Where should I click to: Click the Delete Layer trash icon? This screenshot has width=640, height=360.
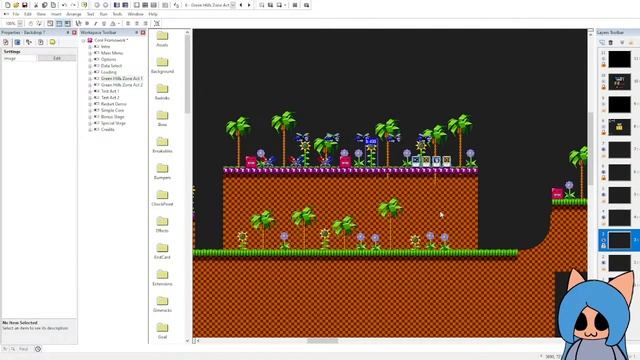click(x=611, y=42)
